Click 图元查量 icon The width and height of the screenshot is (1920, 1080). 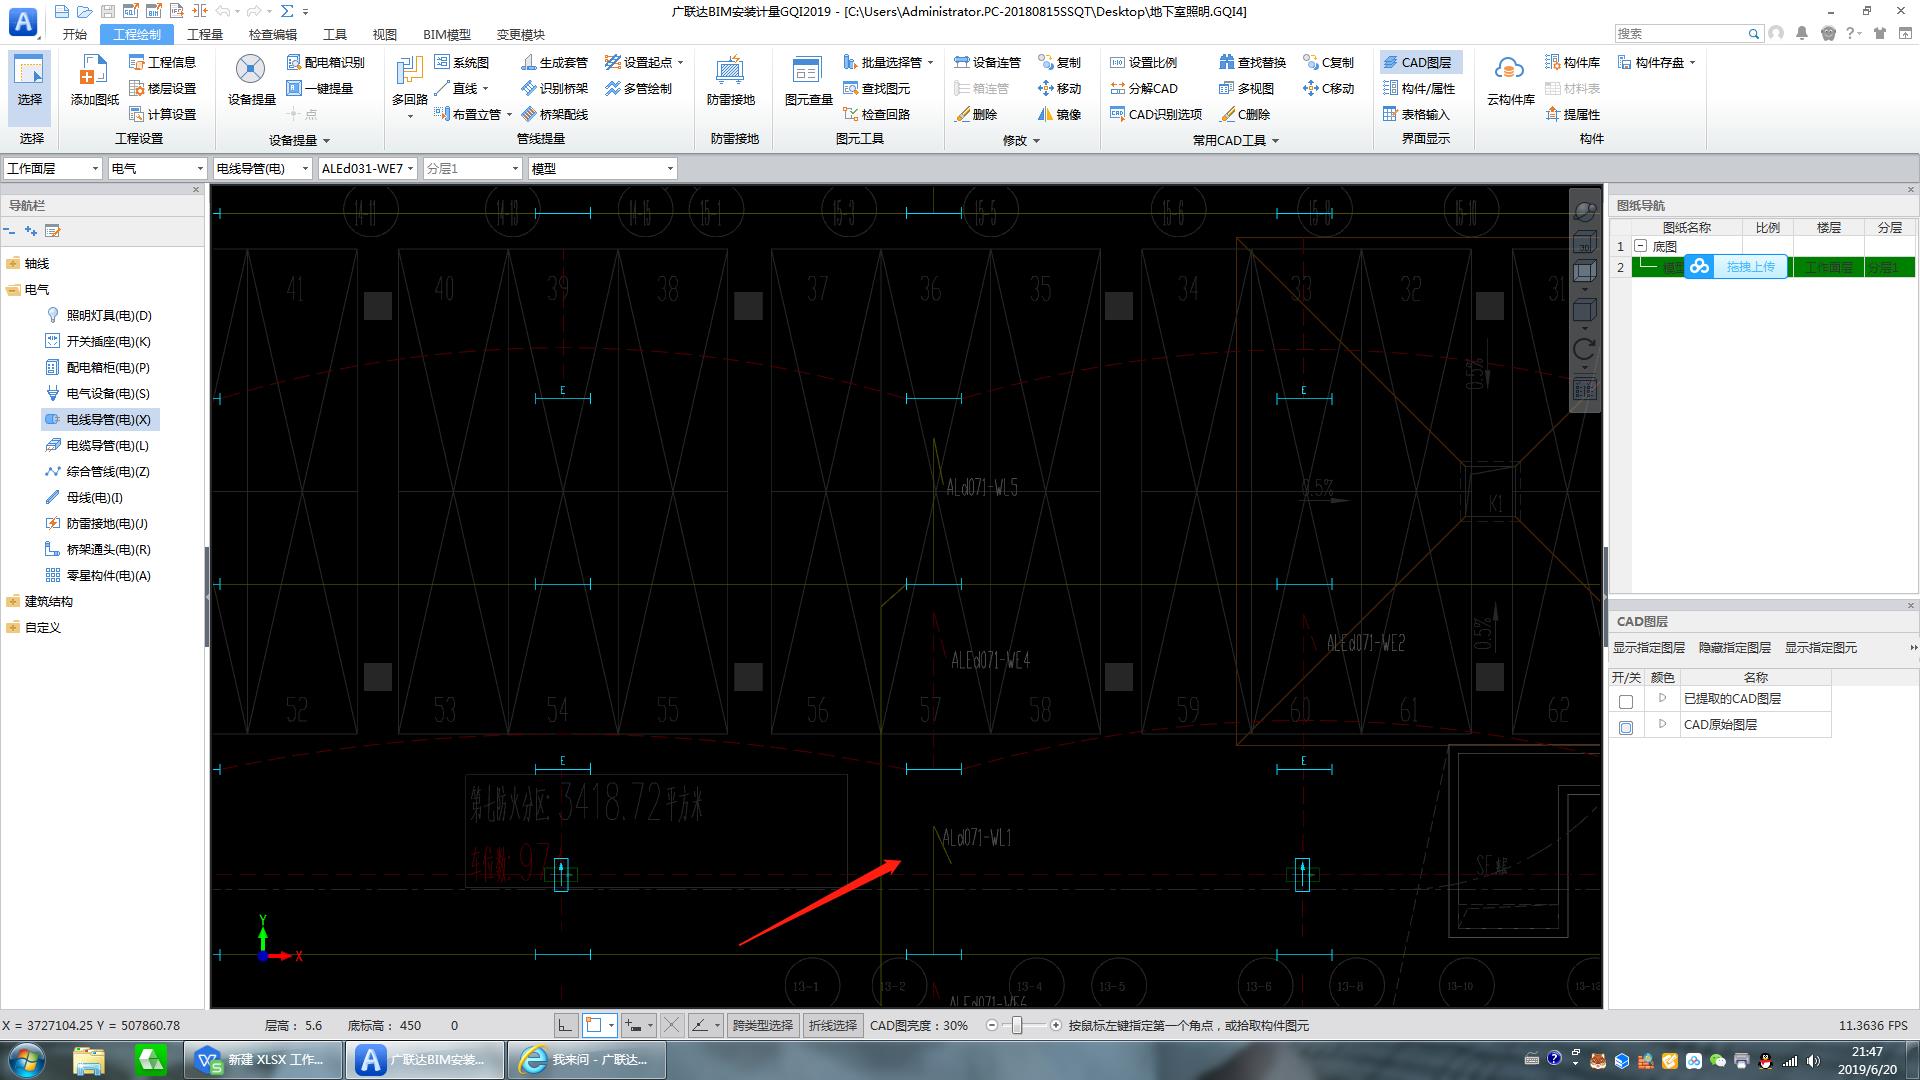(x=808, y=82)
